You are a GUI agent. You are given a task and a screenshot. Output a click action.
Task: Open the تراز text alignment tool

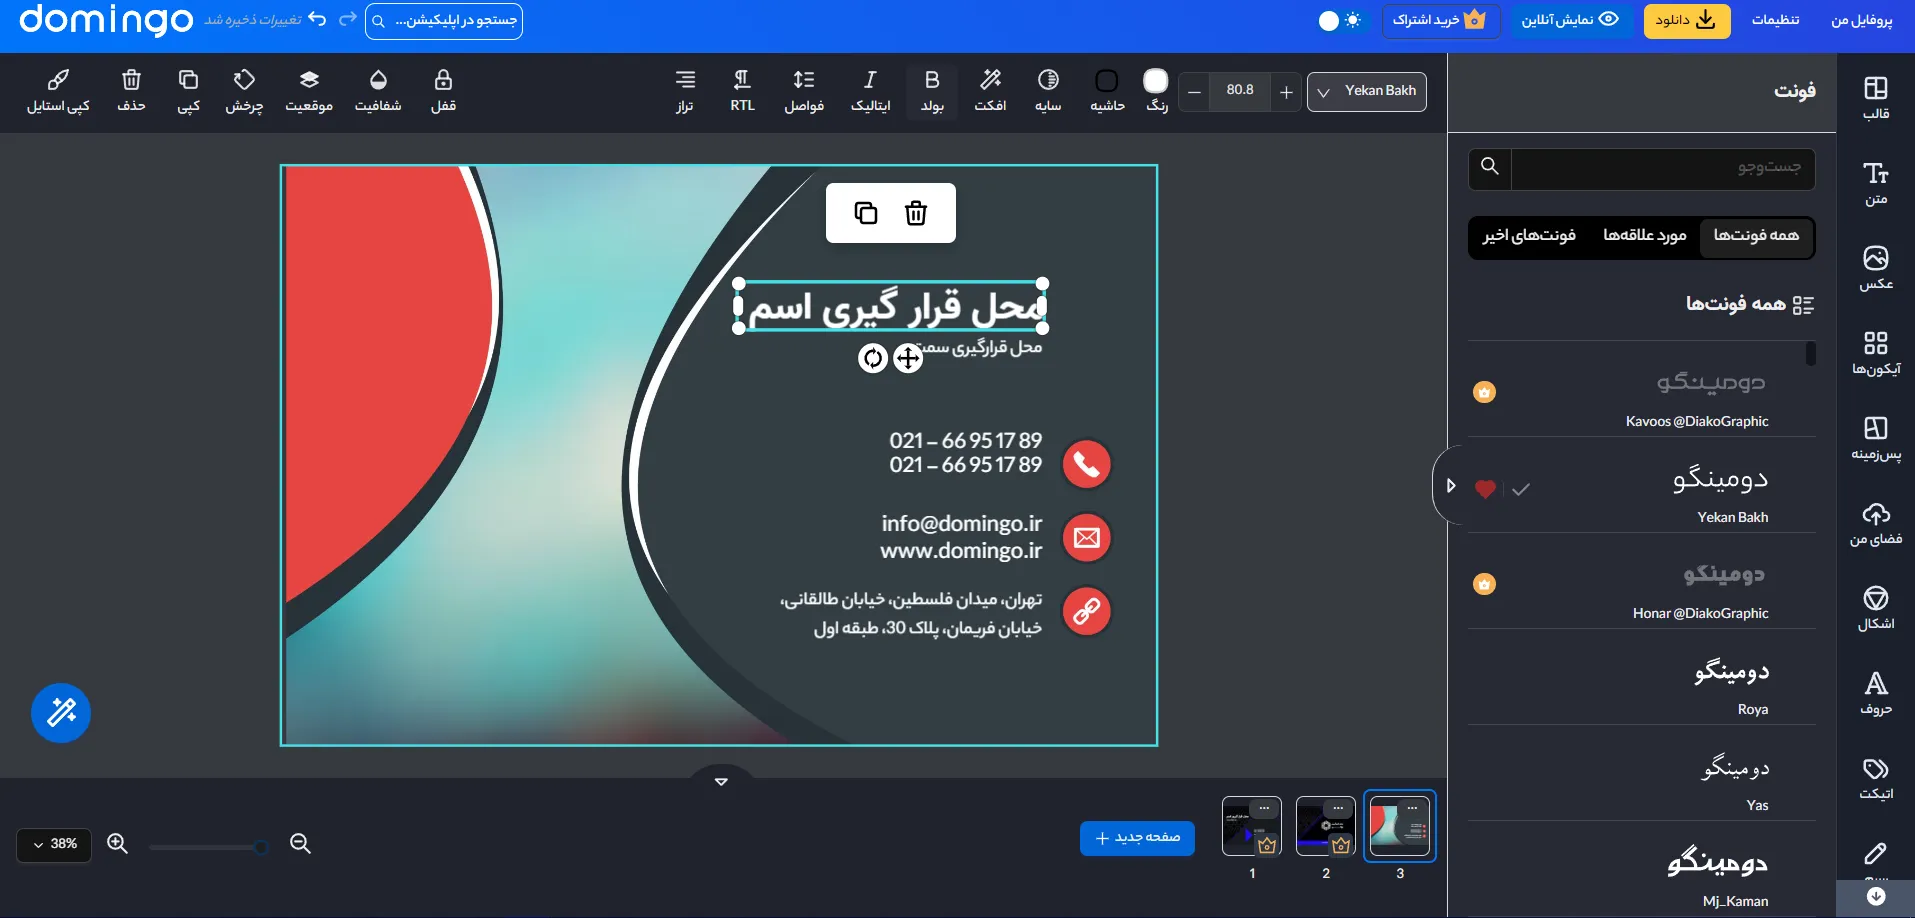pos(685,91)
